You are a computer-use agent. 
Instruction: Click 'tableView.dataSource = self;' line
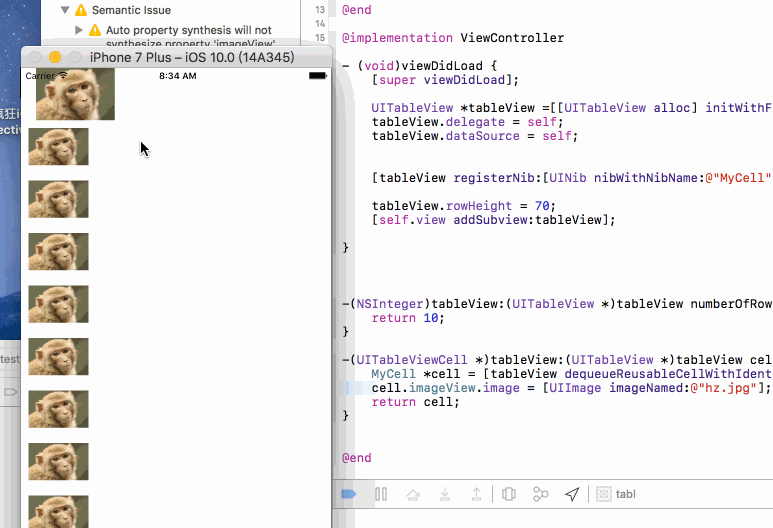pyautogui.click(x=475, y=136)
